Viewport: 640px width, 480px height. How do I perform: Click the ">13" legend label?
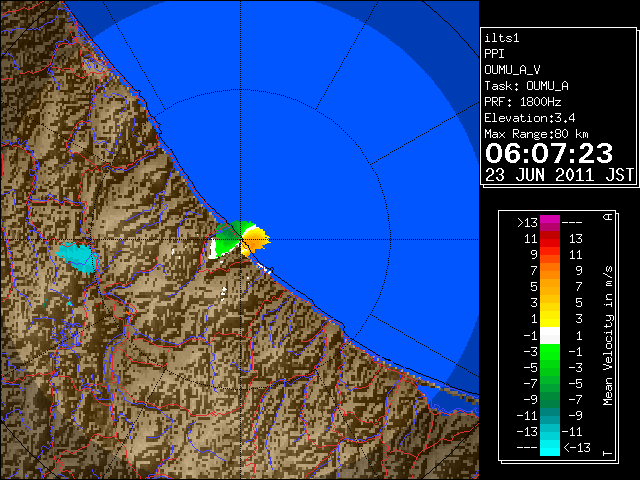(527, 223)
